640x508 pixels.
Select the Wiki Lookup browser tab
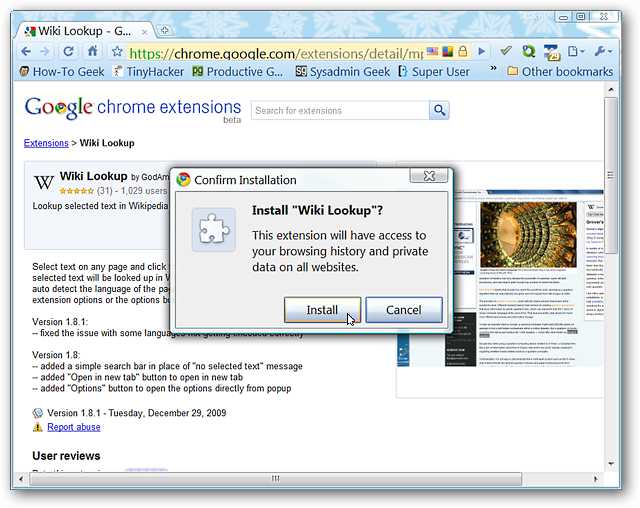[84, 31]
